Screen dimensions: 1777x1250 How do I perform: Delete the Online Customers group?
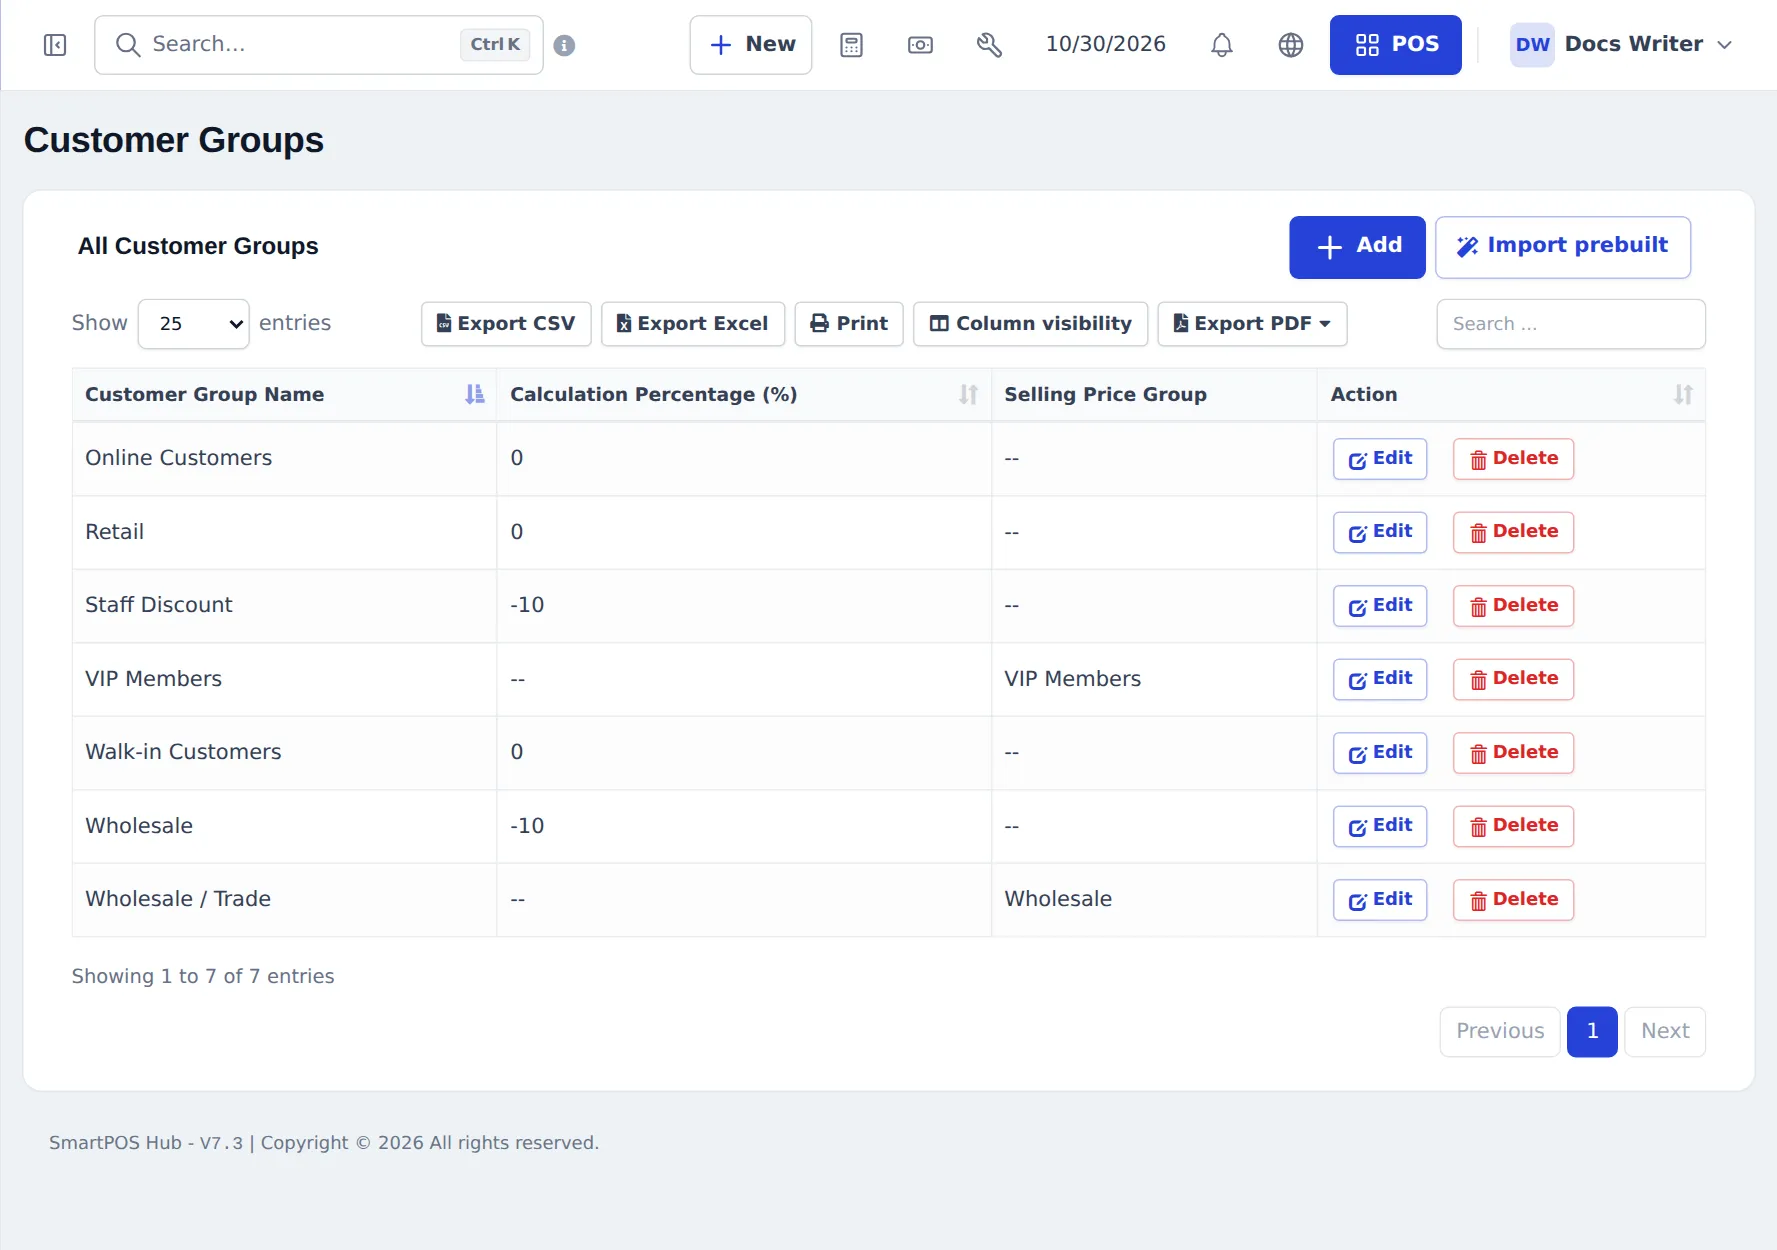1513,459
